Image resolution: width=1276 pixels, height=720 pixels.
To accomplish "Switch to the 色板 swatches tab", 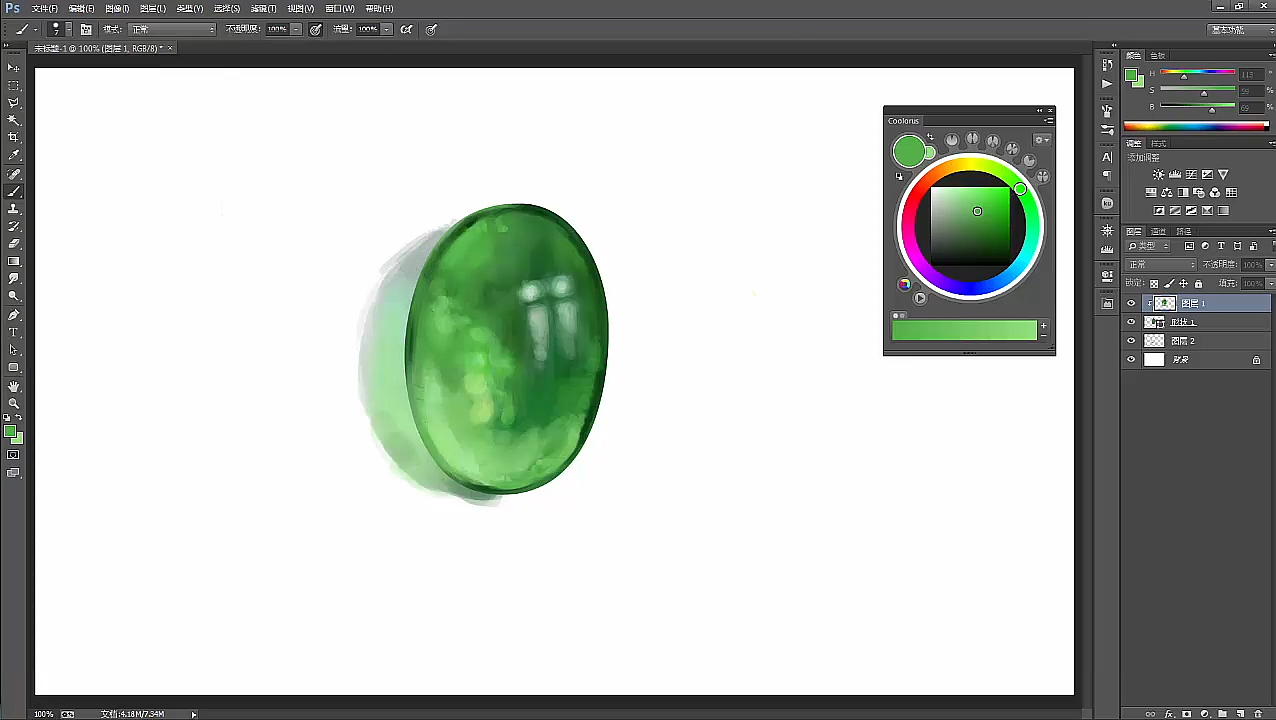I will pos(1158,56).
